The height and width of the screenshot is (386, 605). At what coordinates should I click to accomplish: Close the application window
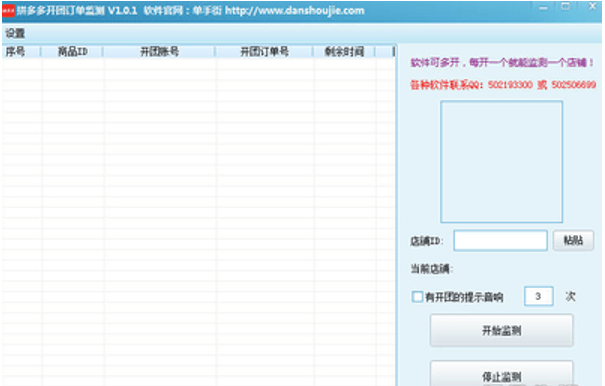click(x=592, y=6)
